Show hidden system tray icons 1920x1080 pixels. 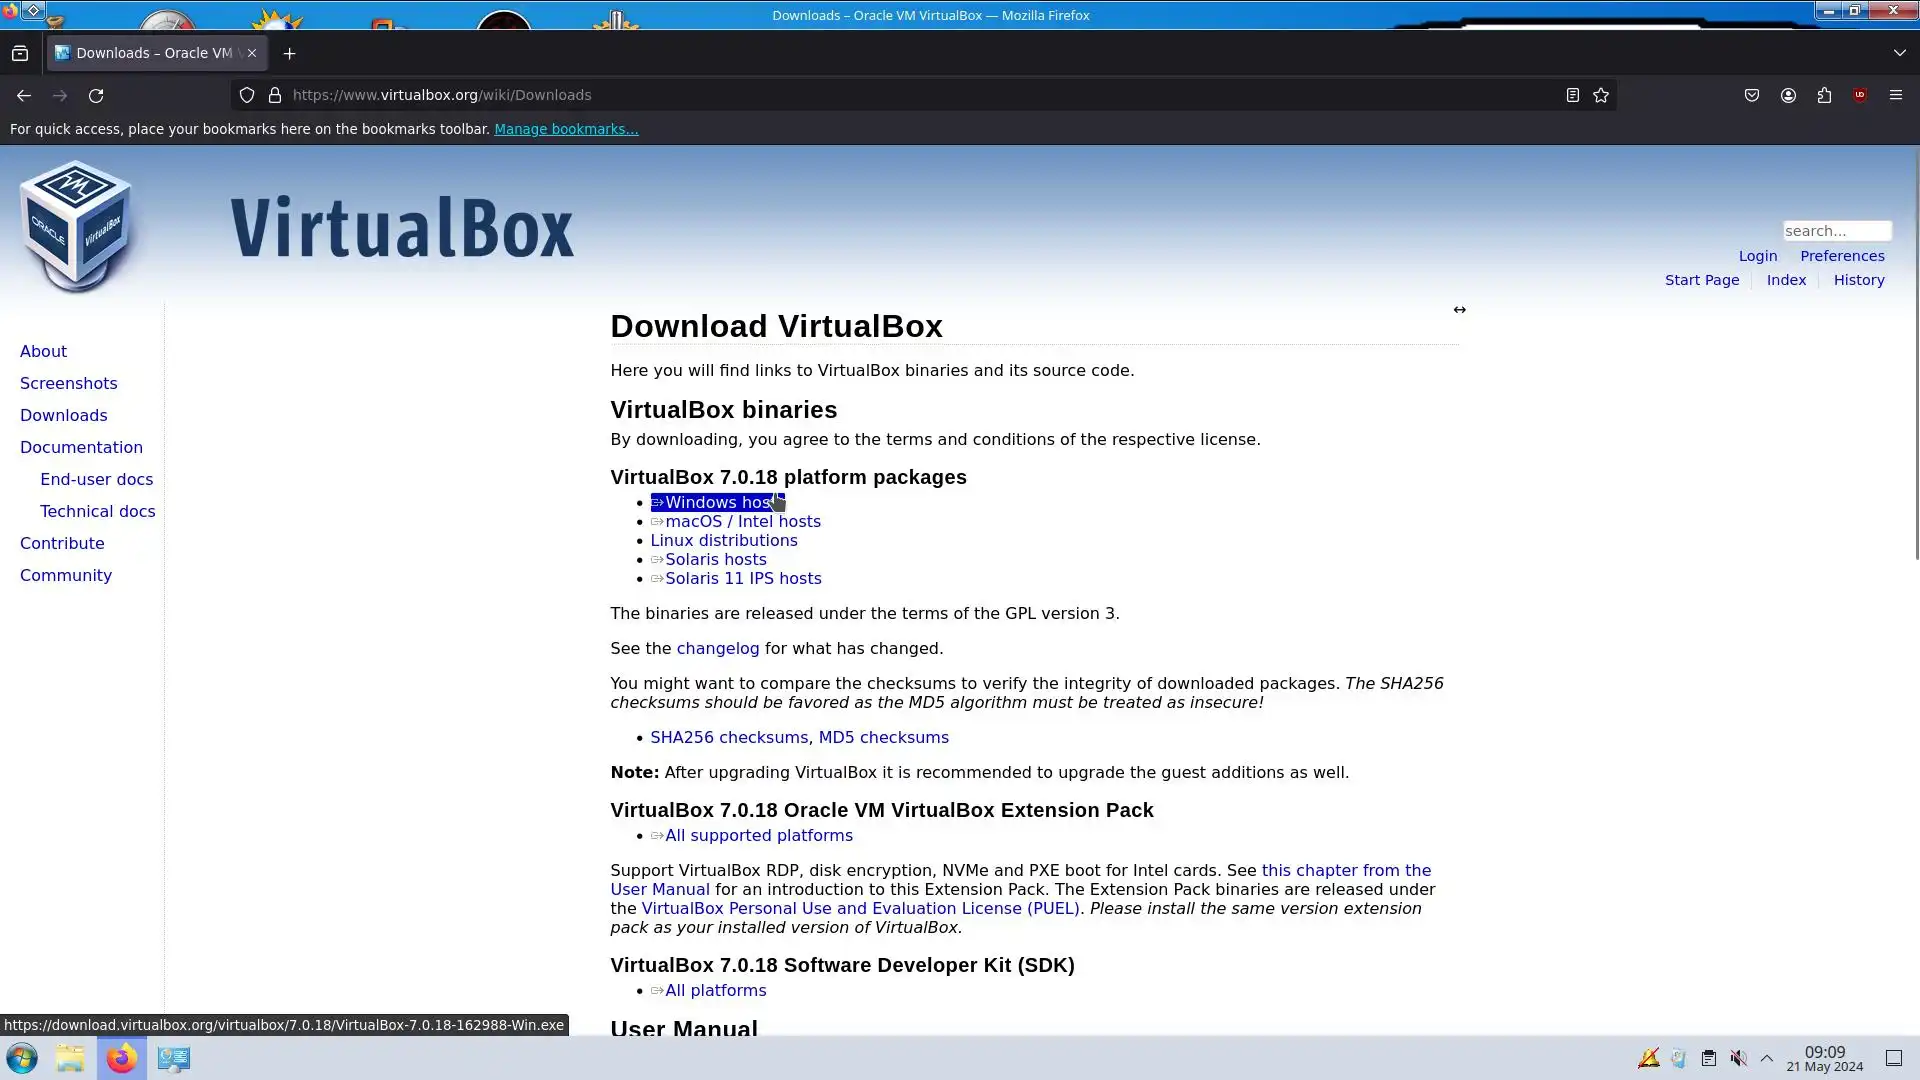pos(1767,1058)
